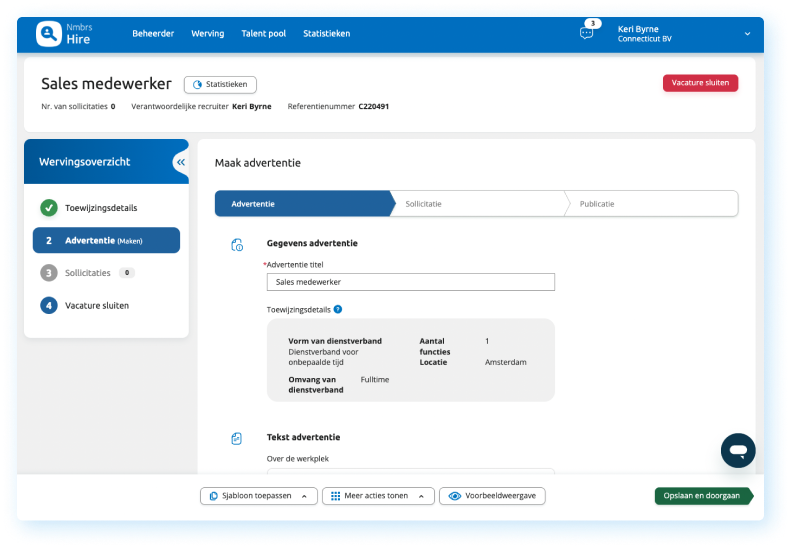Collapse the Wervingsoverzicht sidebar

(180, 162)
